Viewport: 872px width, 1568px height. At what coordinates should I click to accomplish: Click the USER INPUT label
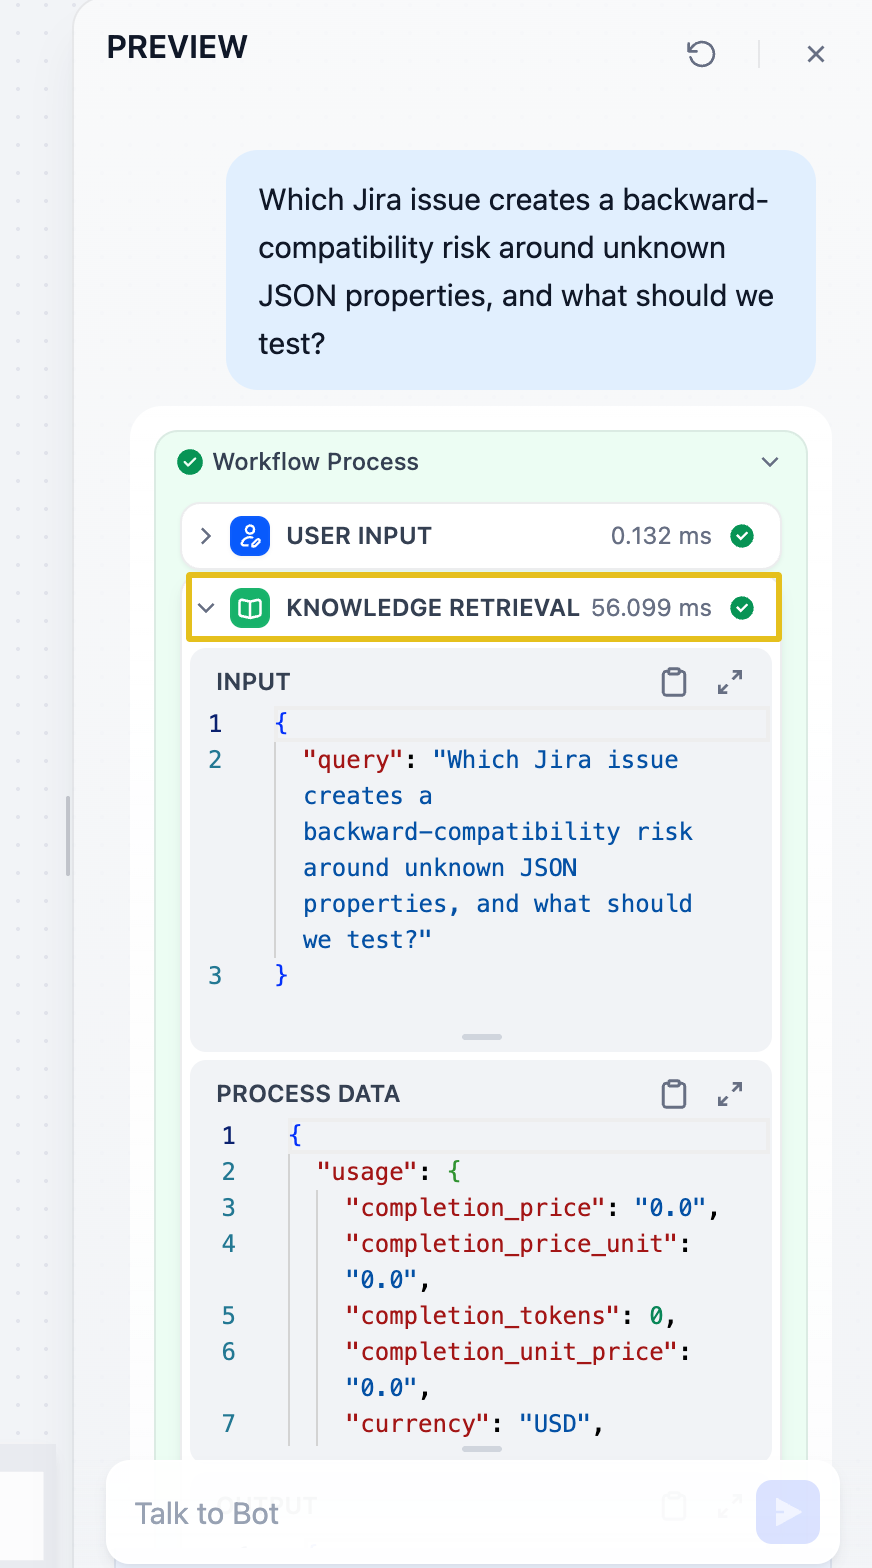coord(359,536)
